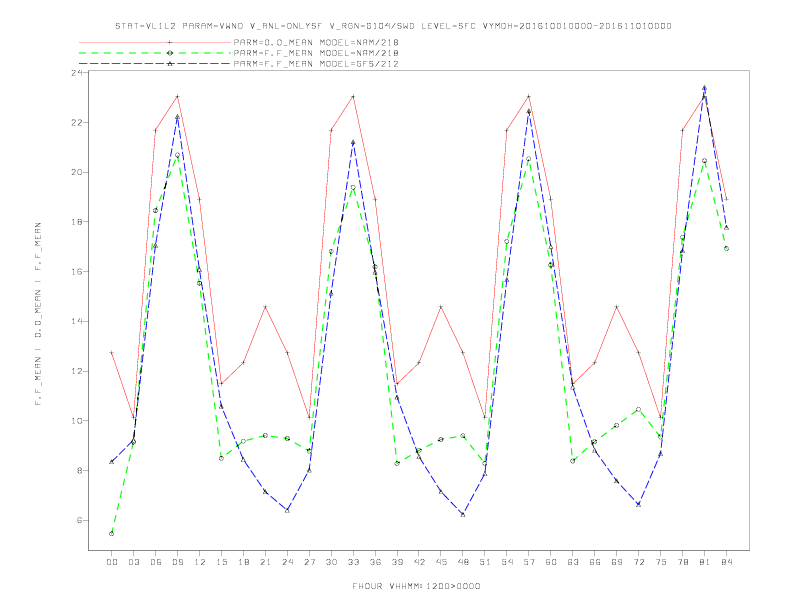Click the x-axis tick label 42

419,562
